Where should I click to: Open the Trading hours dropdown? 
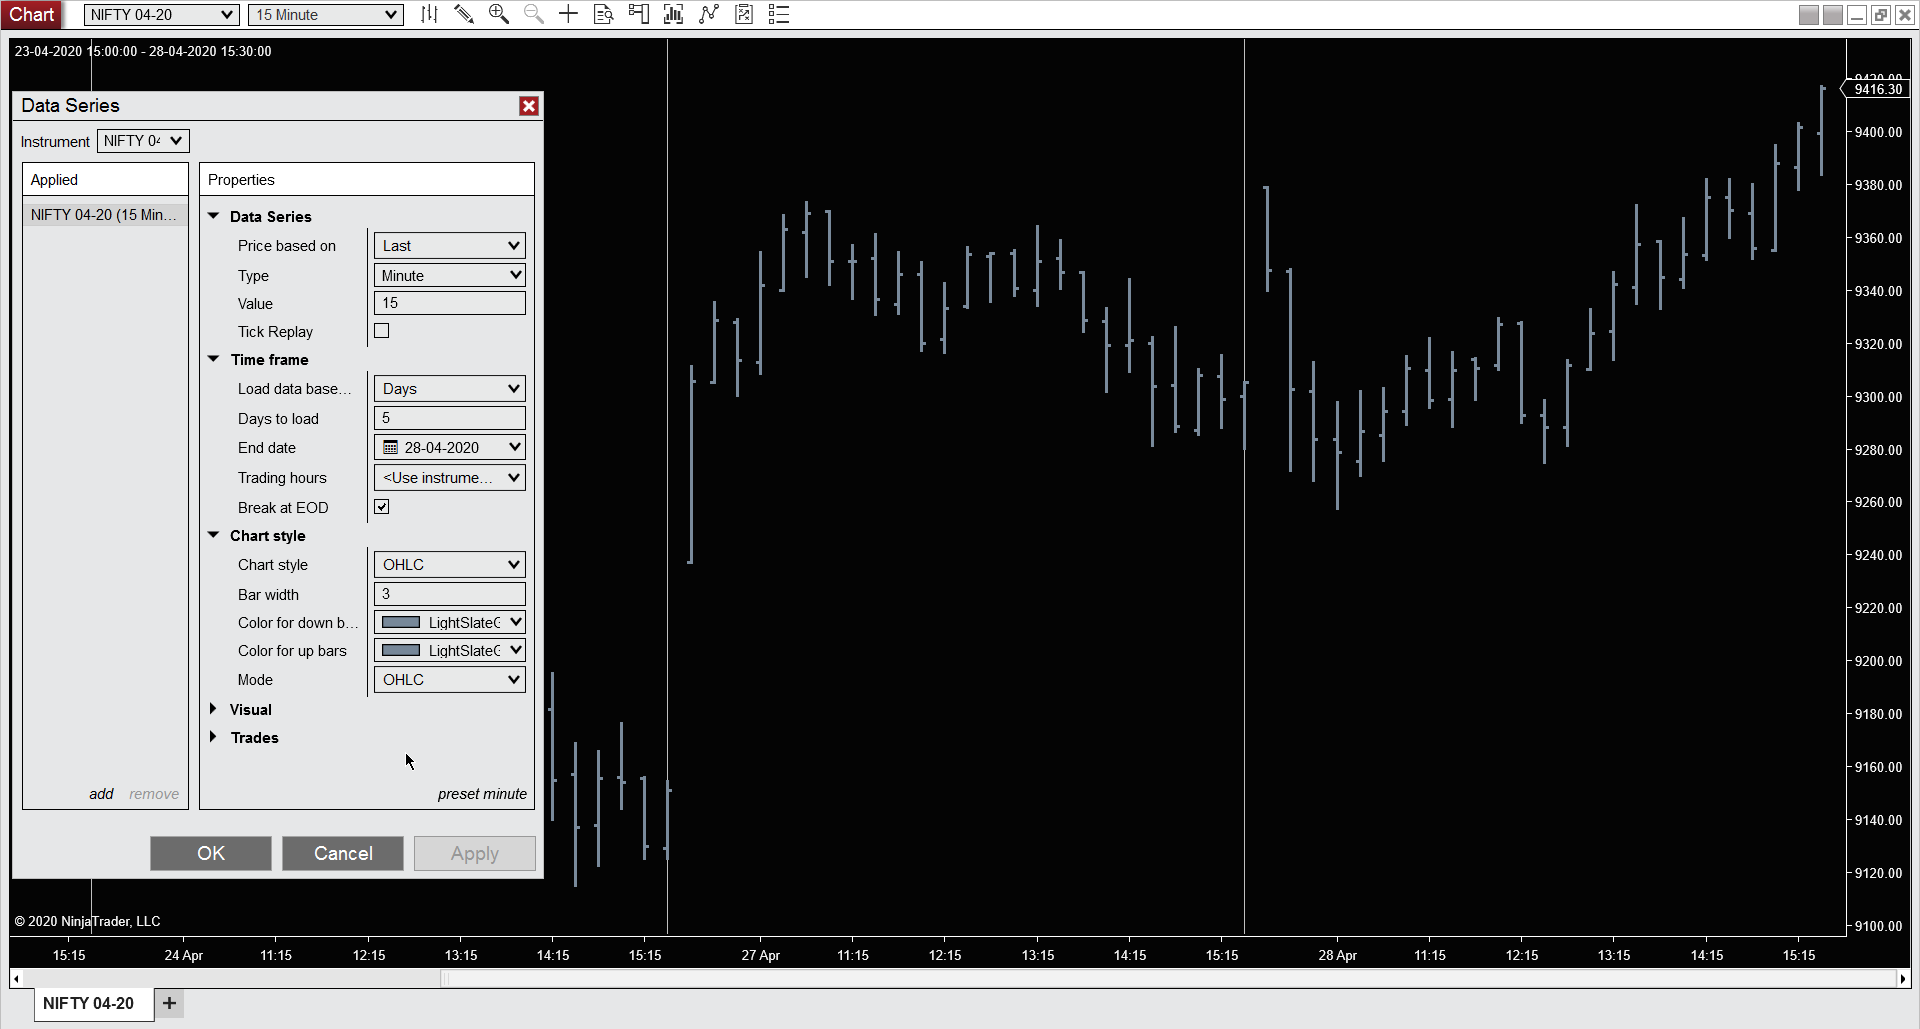[x=450, y=477]
